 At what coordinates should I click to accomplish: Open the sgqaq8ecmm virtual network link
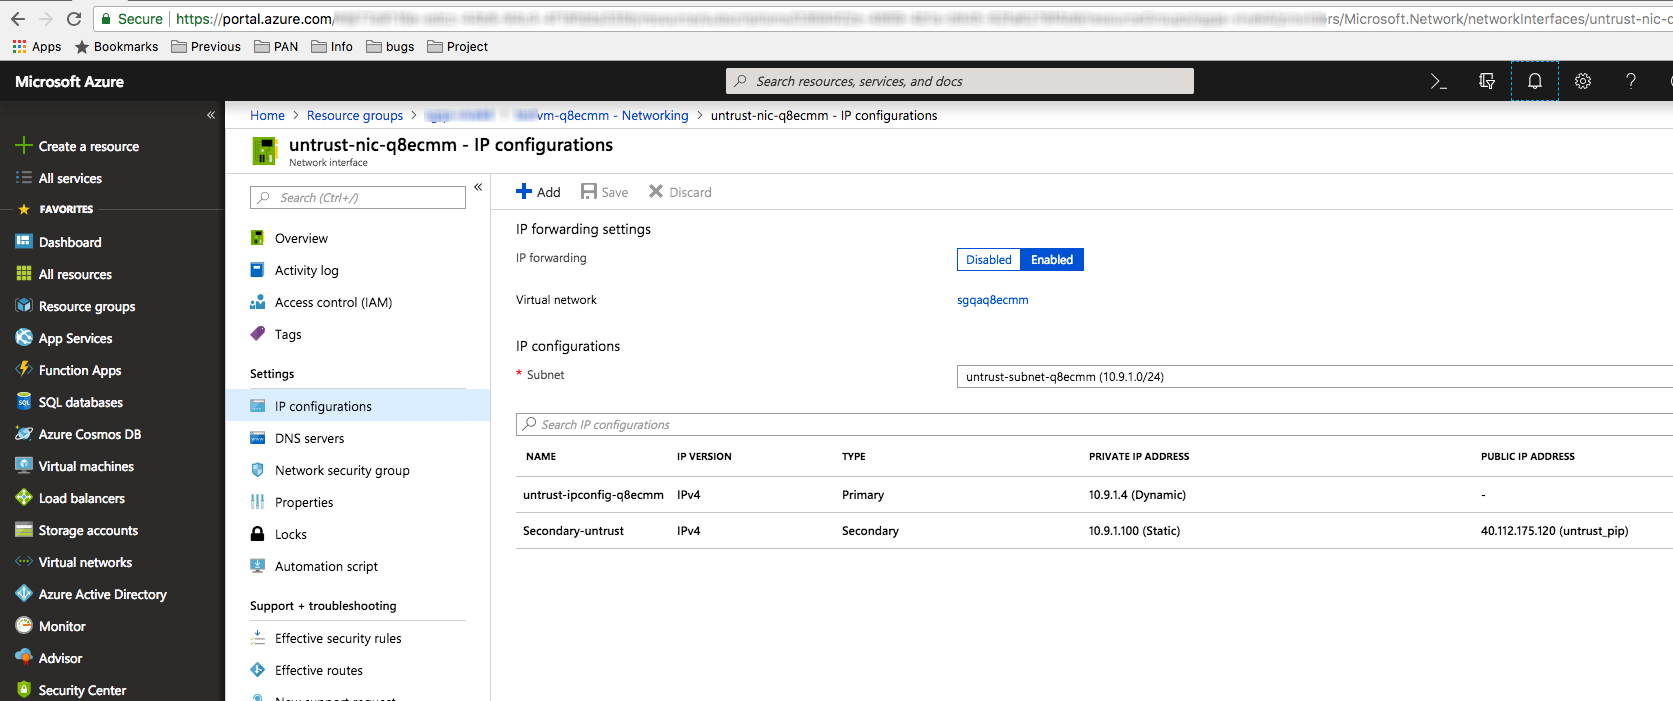pyautogui.click(x=992, y=300)
